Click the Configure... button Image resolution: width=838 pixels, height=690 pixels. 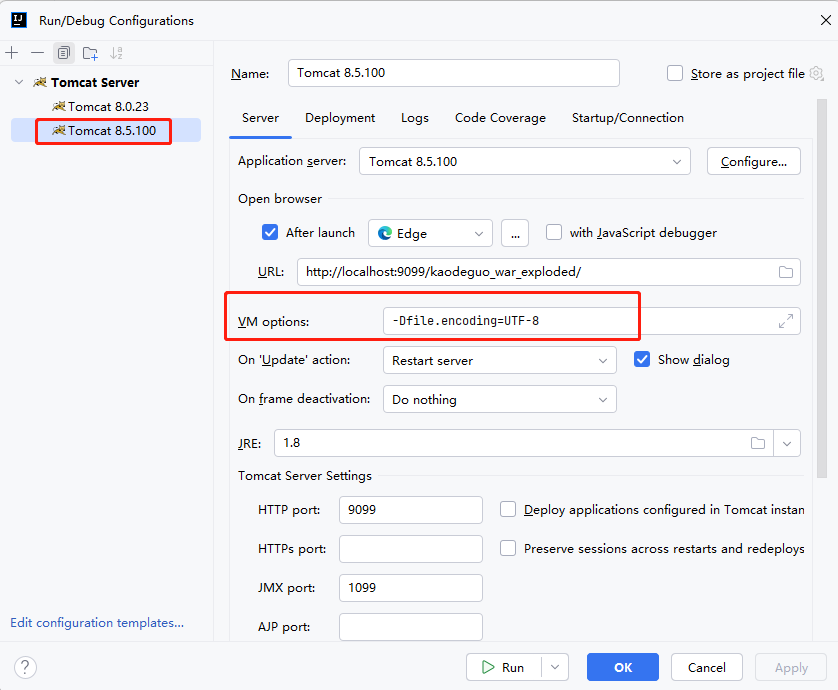753,161
